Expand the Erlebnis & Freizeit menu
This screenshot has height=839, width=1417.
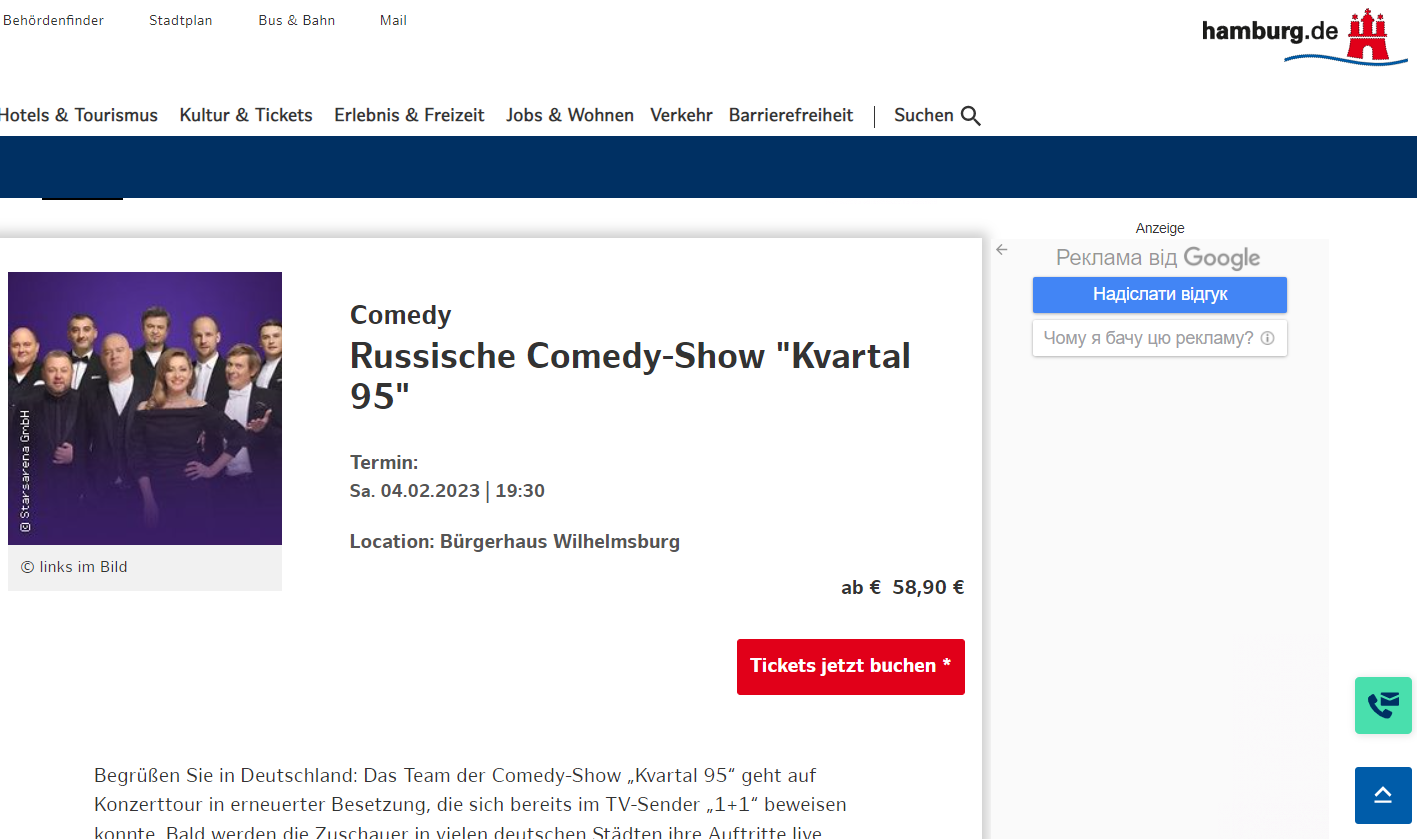(x=409, y=115)
